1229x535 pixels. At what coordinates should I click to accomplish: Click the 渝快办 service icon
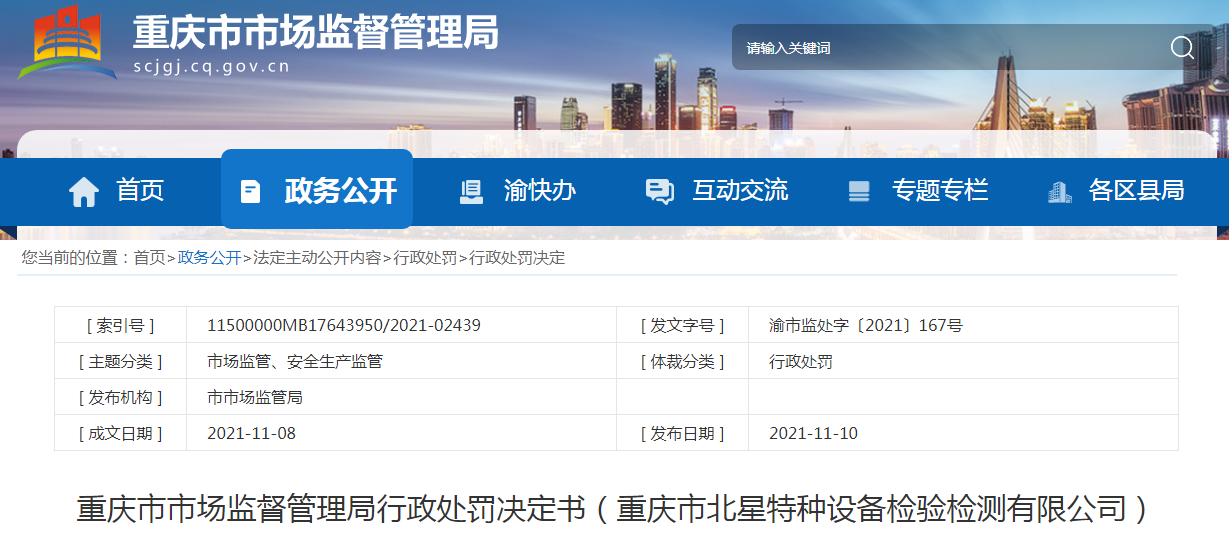tap(471, 191)
